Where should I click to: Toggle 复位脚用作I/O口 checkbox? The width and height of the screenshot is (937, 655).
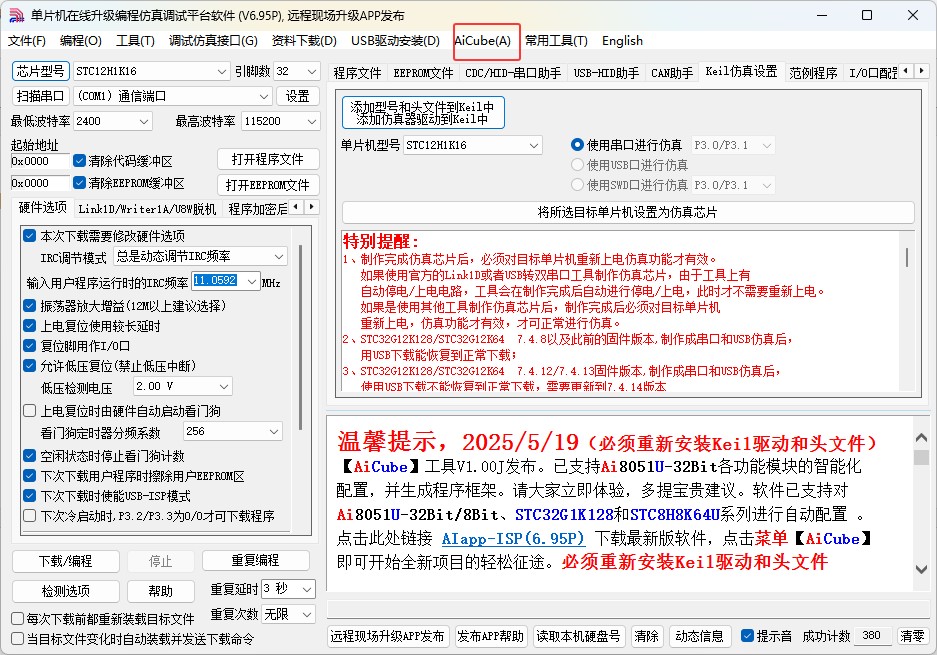(29, 345)
